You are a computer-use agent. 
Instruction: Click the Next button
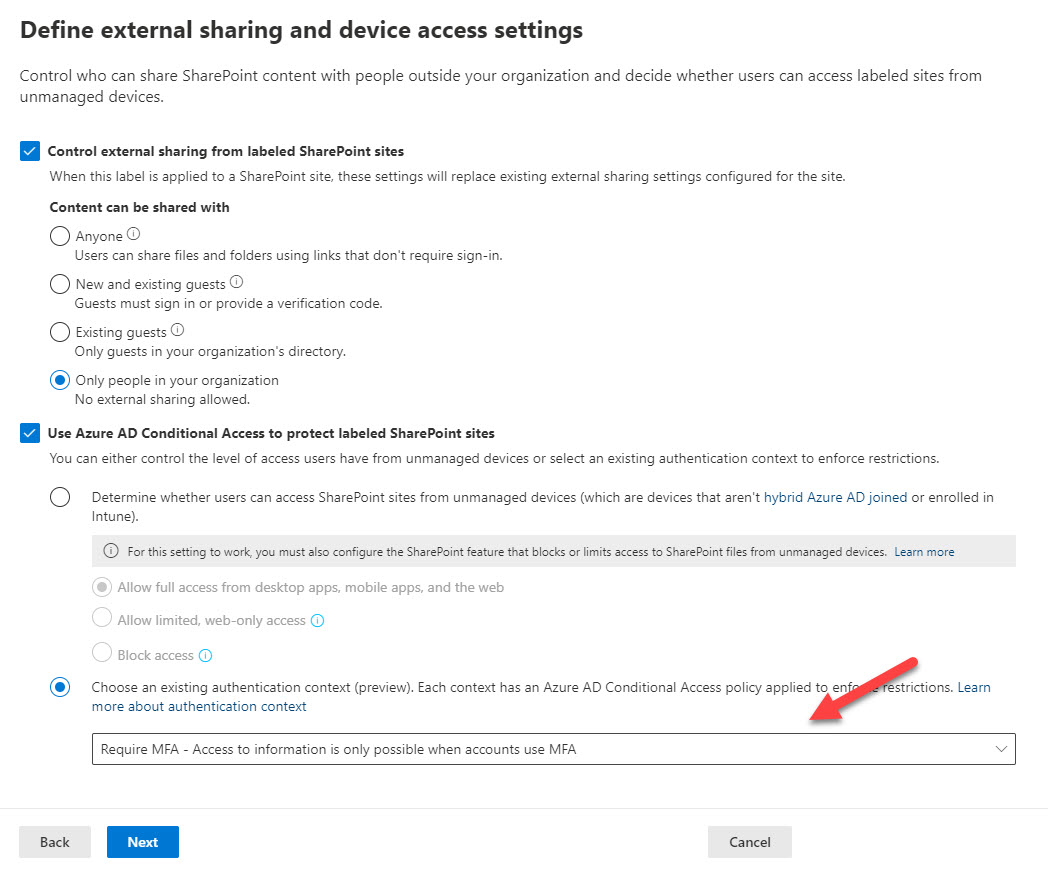(142, 842)
